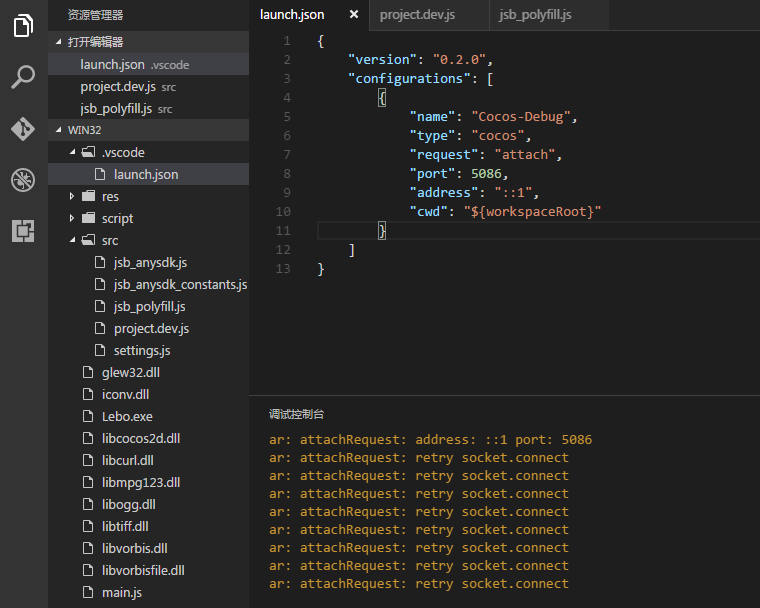
Task: Open the Explorer view in activity bar
Action: point(23,27)
